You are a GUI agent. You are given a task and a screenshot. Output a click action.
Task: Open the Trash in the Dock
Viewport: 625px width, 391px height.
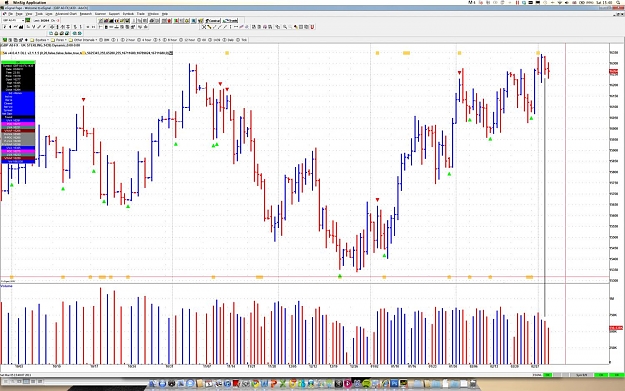pyautogui.click(x=473, y=384)
